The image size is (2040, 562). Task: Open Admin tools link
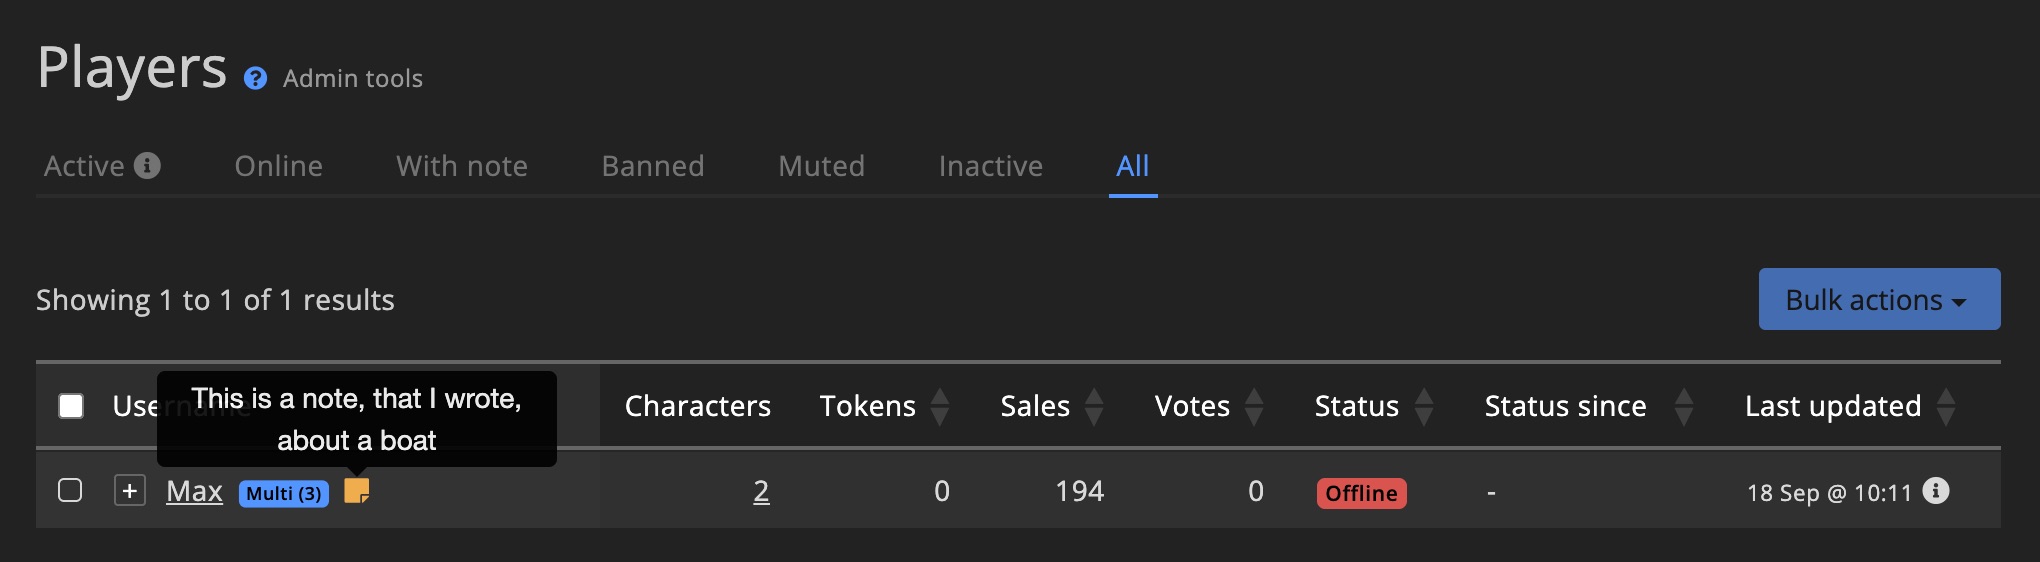point(353,79)
